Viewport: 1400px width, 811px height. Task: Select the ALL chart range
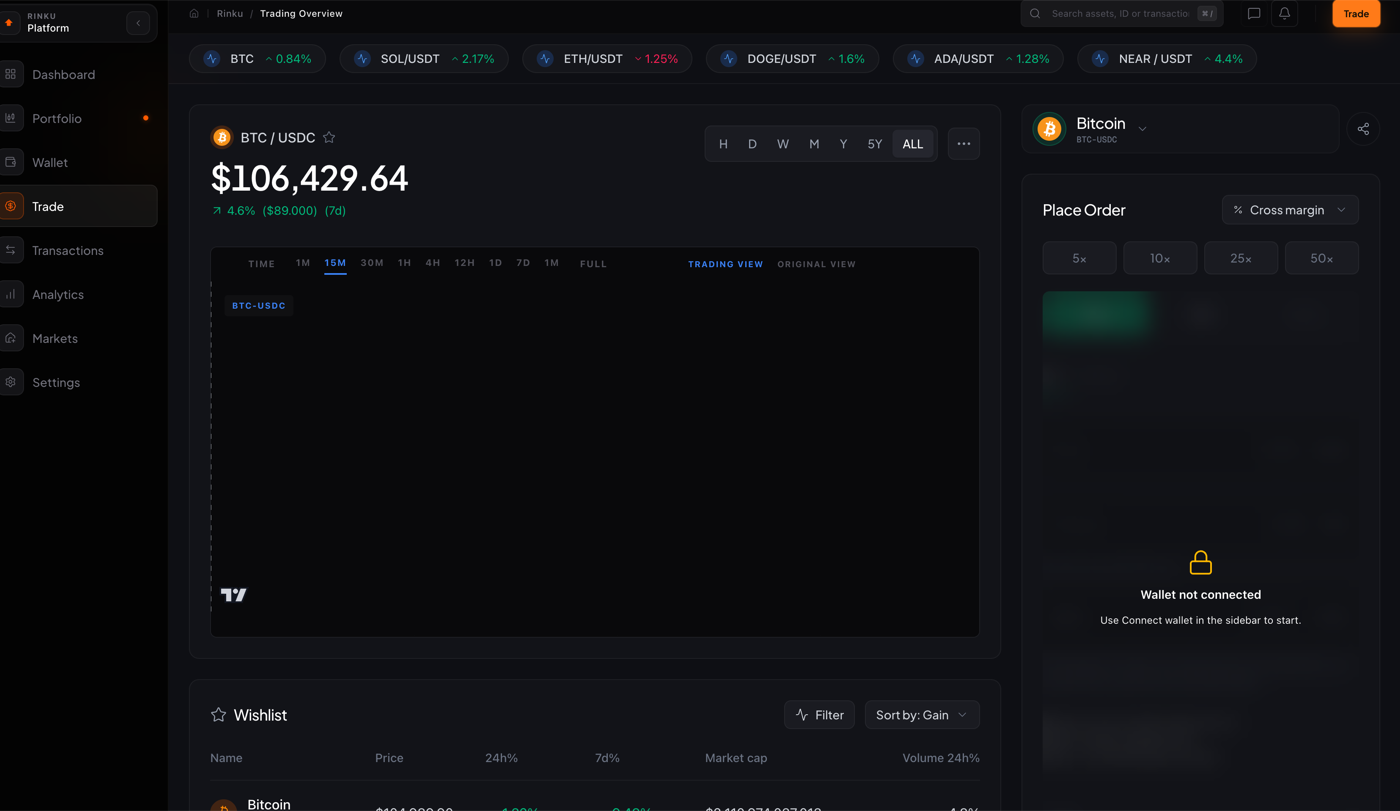point(913,144)
